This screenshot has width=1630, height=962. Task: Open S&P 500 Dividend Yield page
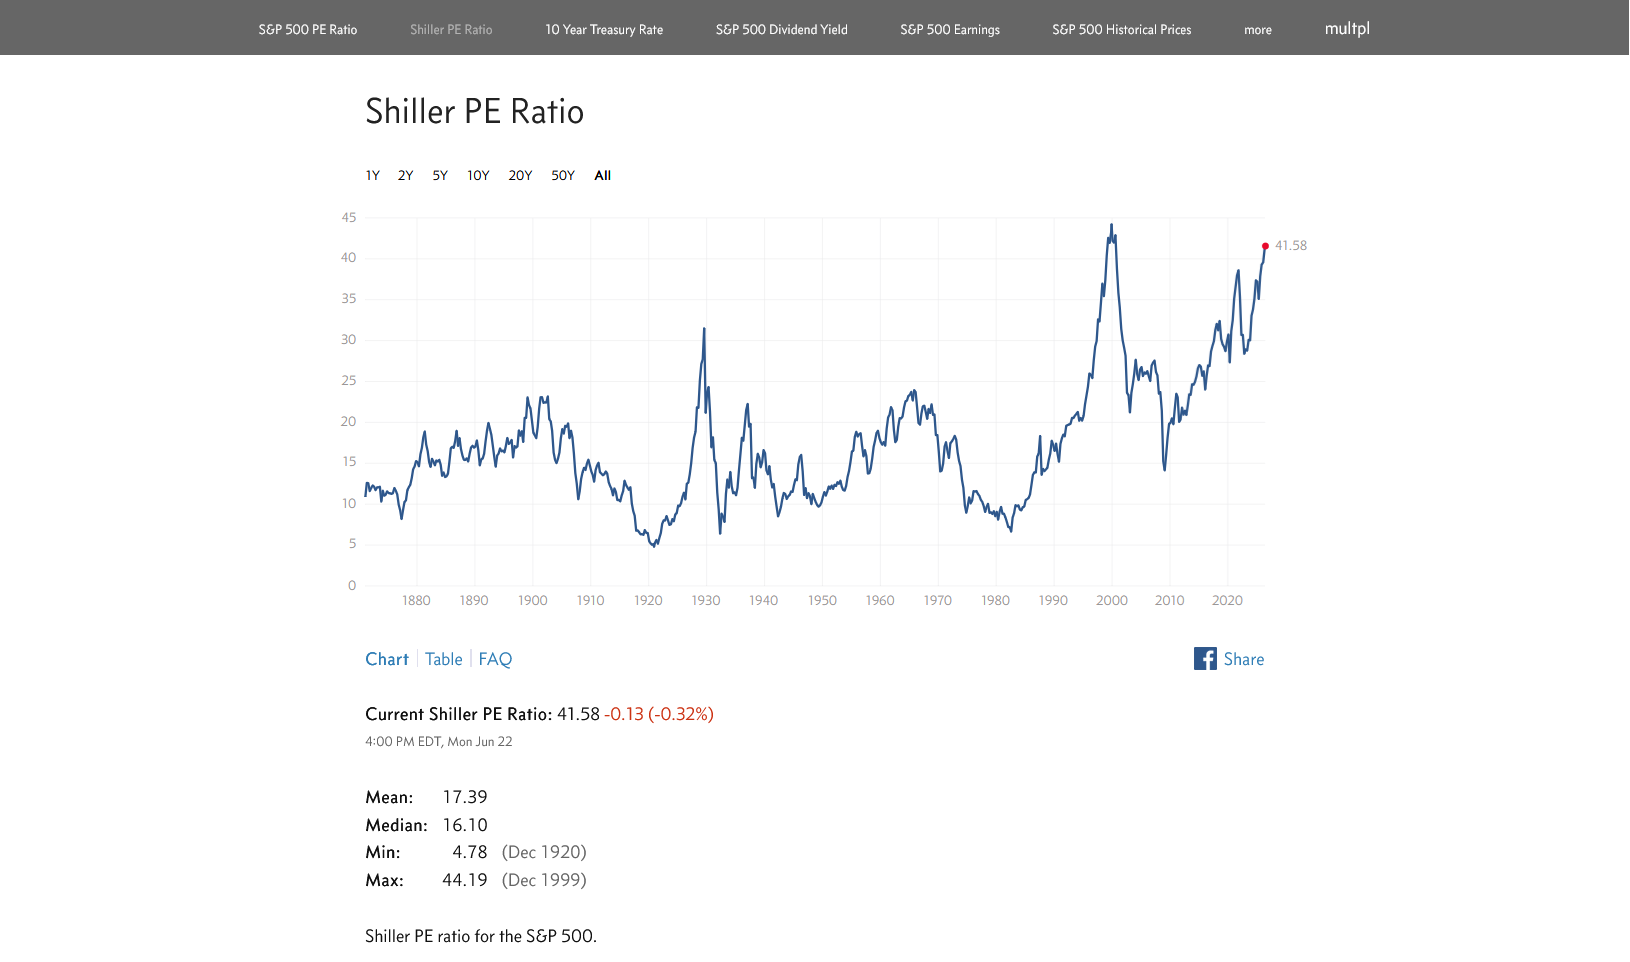point(782,30)
